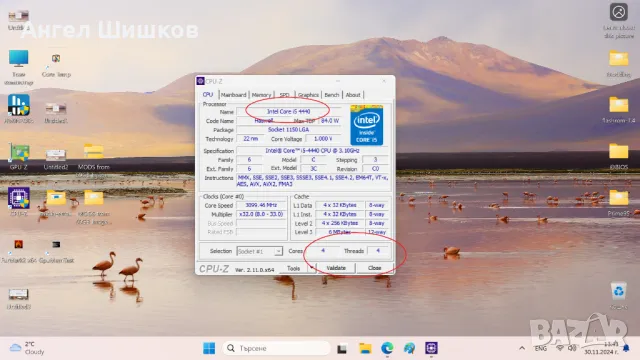The image size is (640, 360).
Task: Click the Tools button in CPU-Z
Action: (x=293, y=268)
